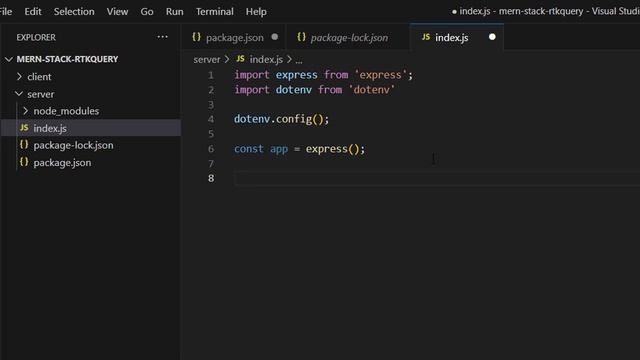Open the Run menu
This screenshot has width=640, height=360.
click(x=174, y=11)
